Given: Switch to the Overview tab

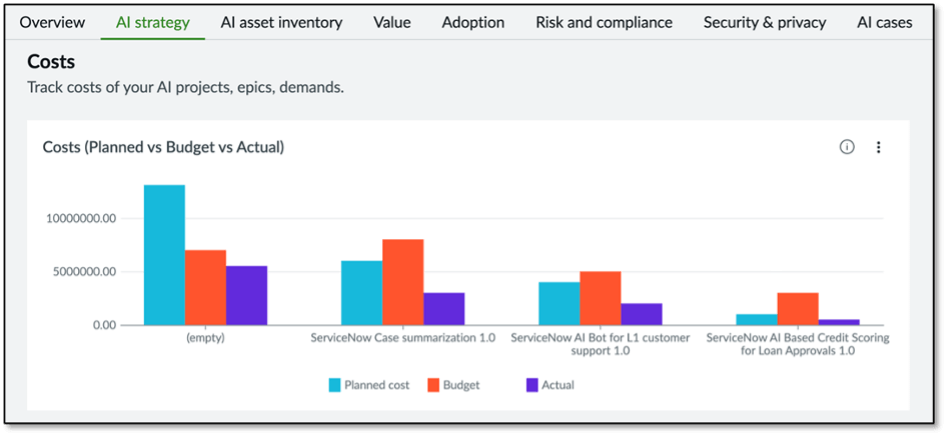Looking at the screenshot, I should pyautogui.click(x=52, y=22).
